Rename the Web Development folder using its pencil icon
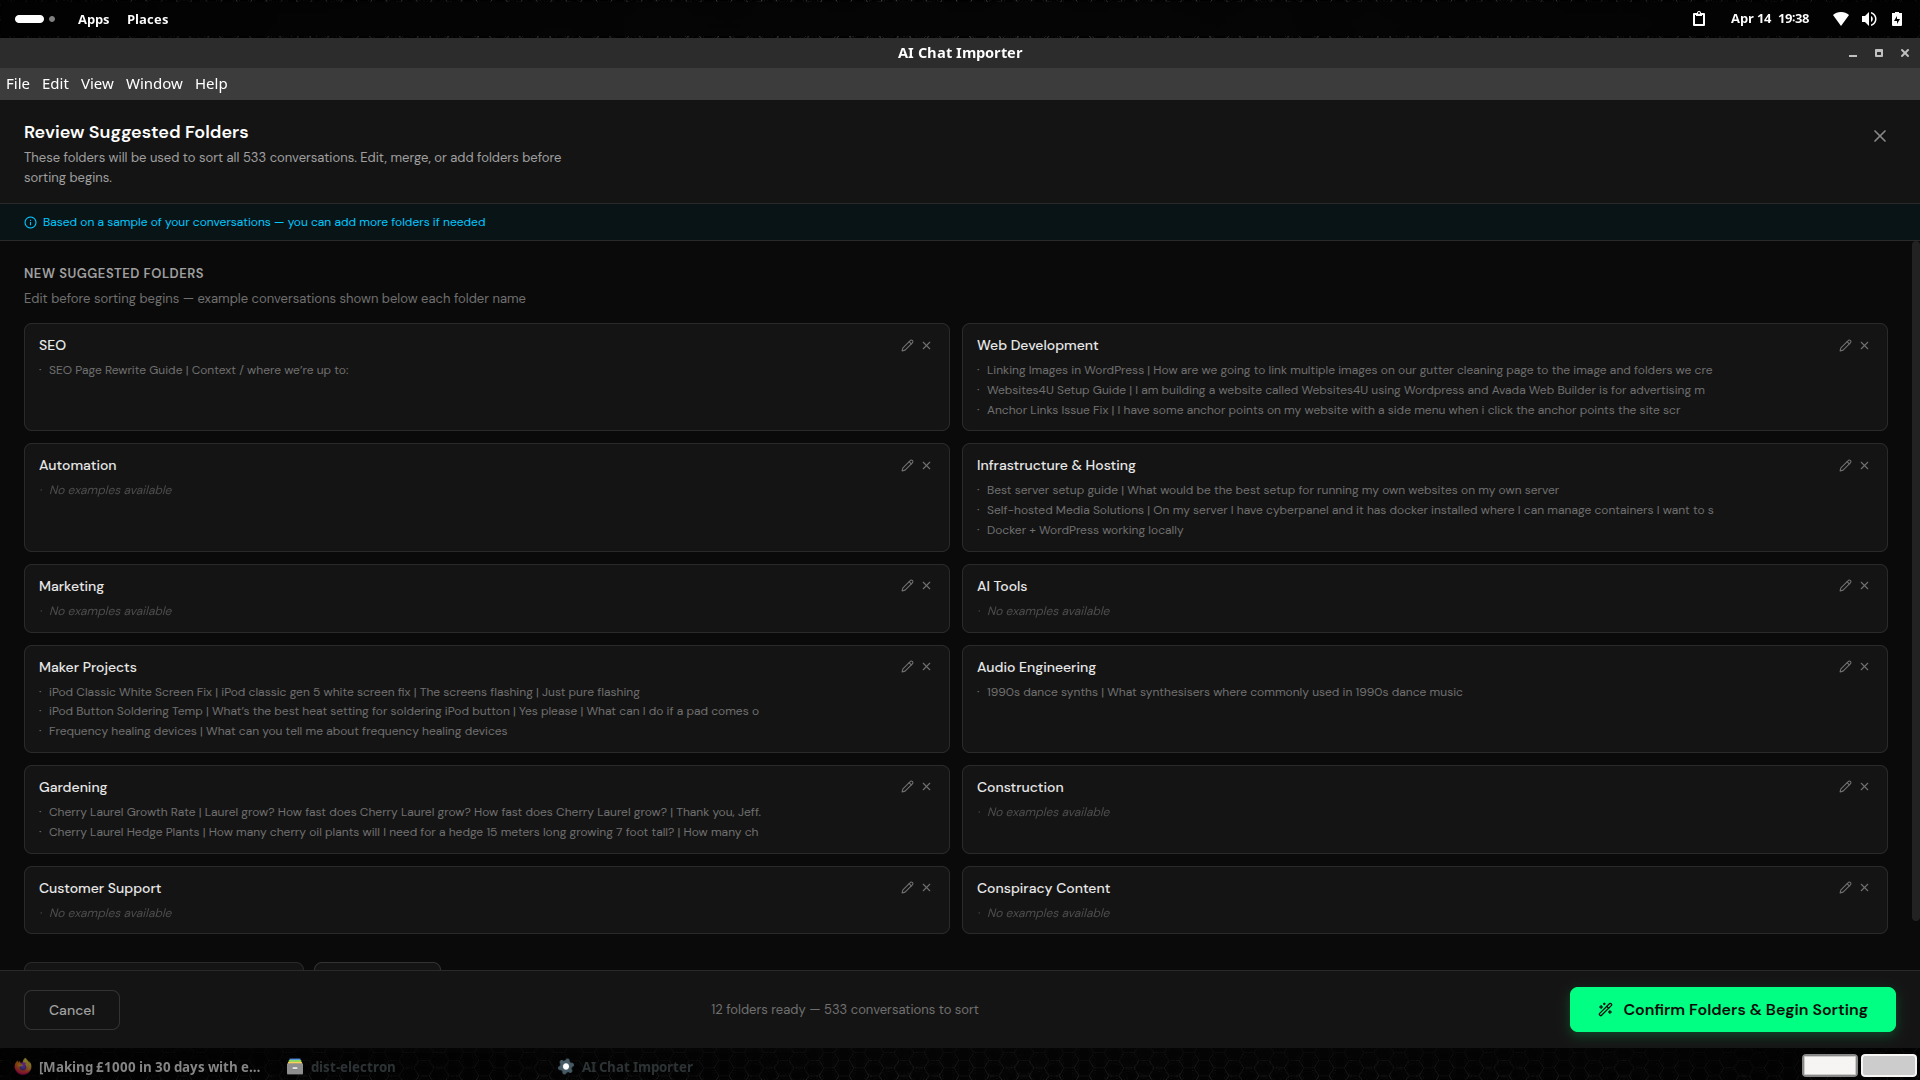This screenshot has height=1080, width=1920. [x=1845, y=345]
